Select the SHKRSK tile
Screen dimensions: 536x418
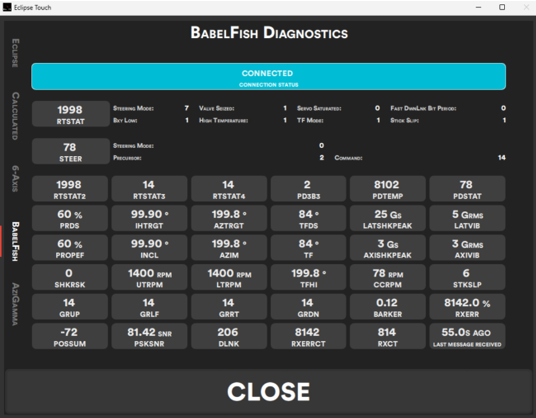tap(70, 277)
